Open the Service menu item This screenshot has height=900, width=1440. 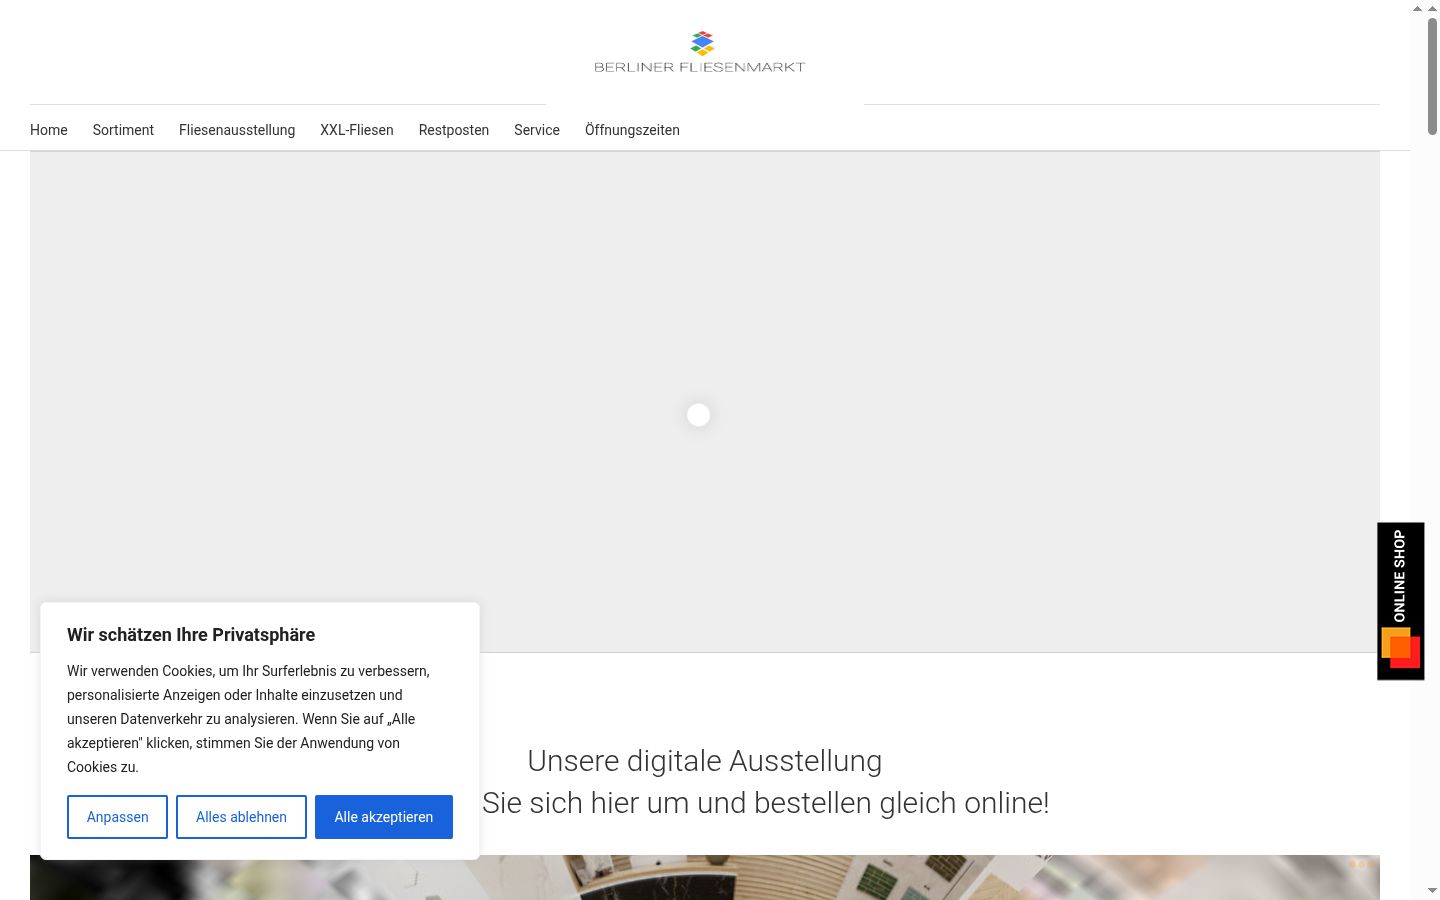coord(537,130)
